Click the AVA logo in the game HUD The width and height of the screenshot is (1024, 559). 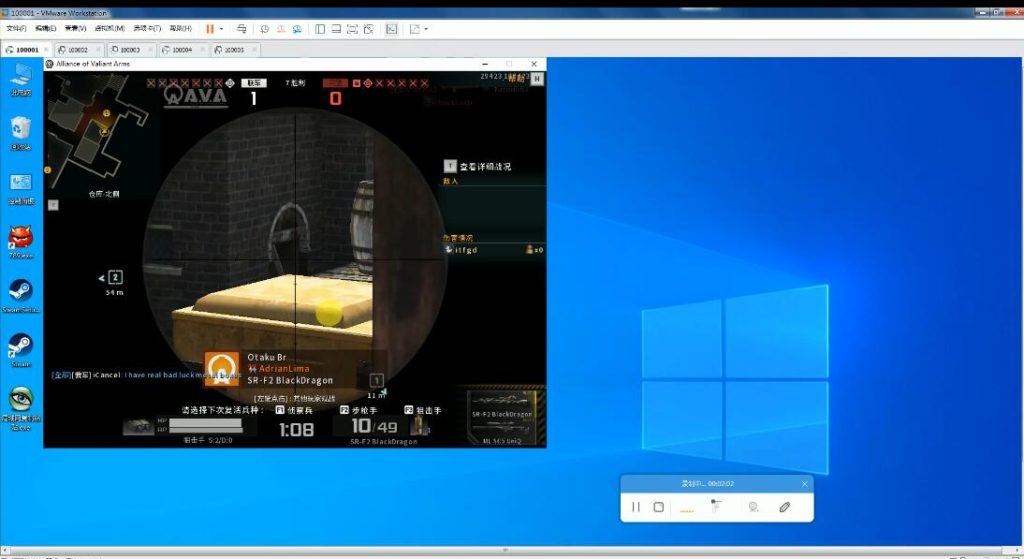coord(196,95)
